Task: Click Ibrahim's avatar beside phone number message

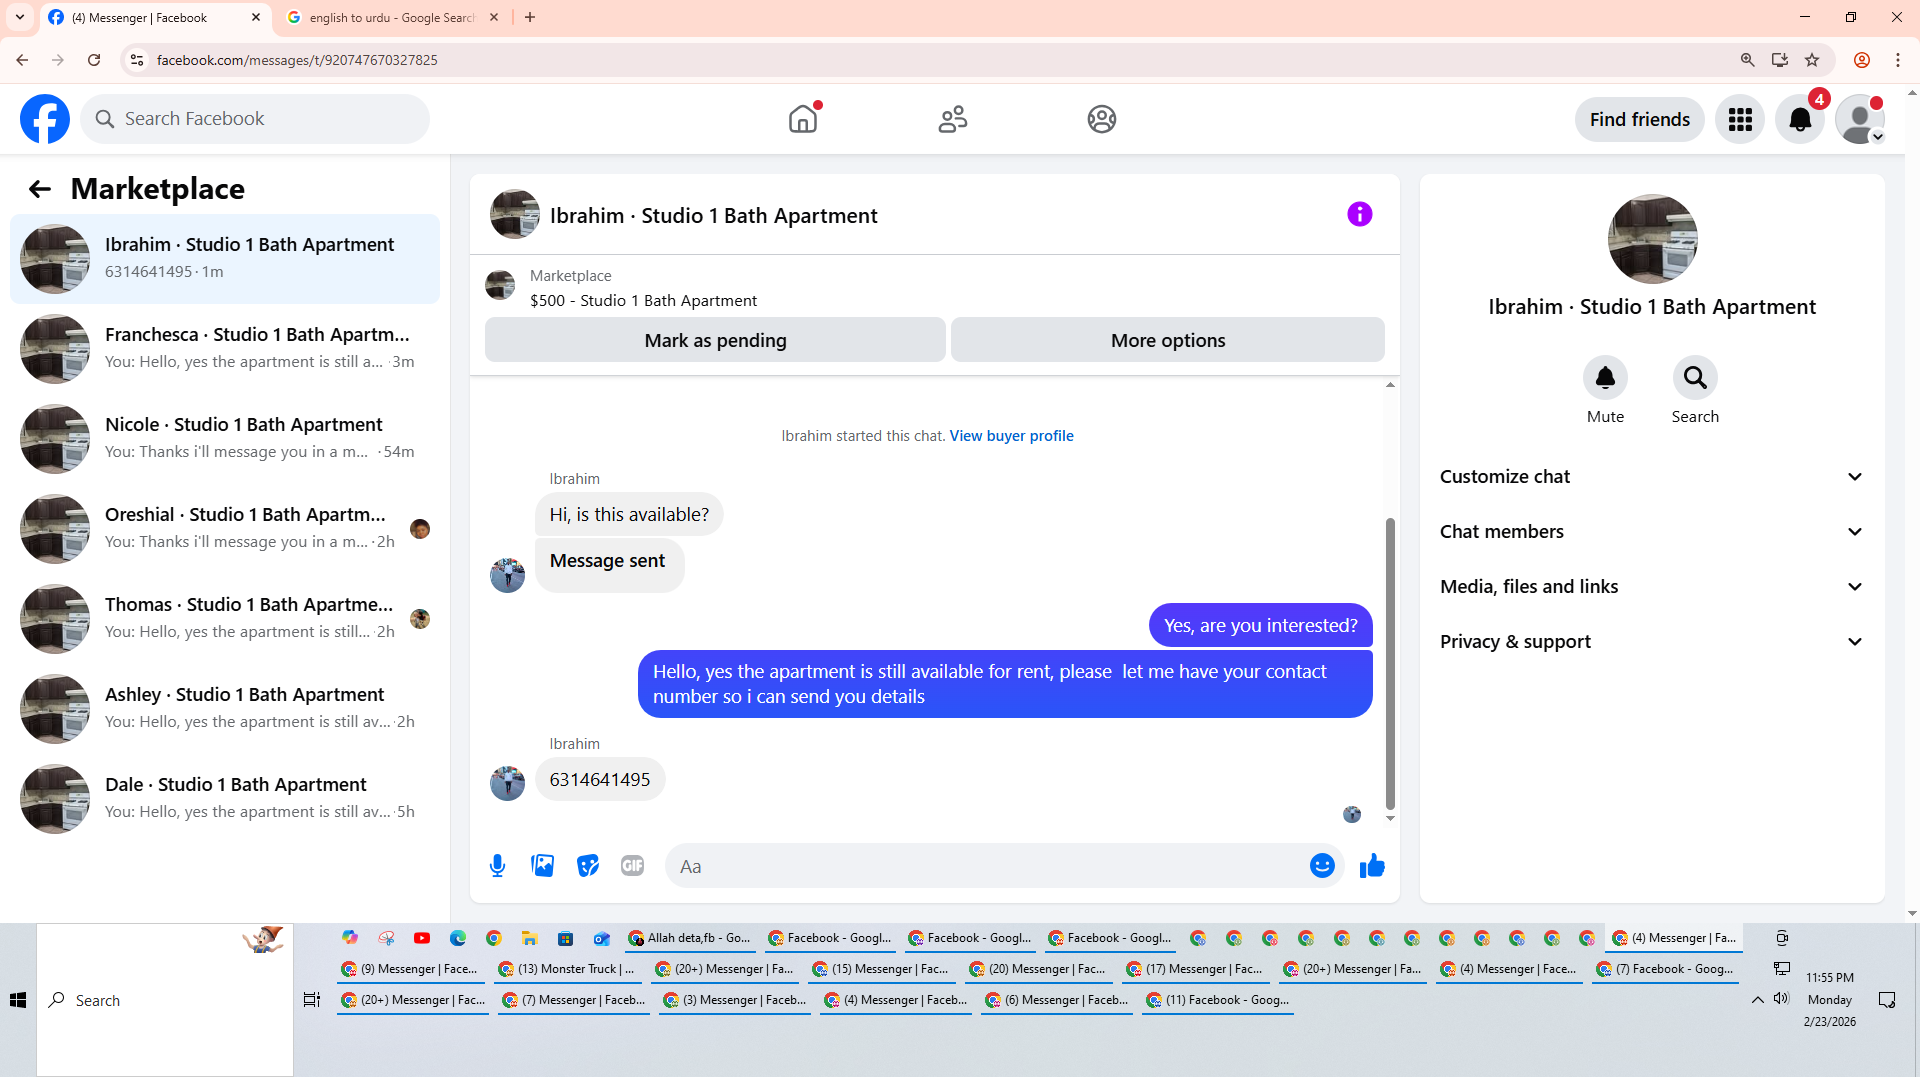Action: pyautogui.click(x=507, y=783)
